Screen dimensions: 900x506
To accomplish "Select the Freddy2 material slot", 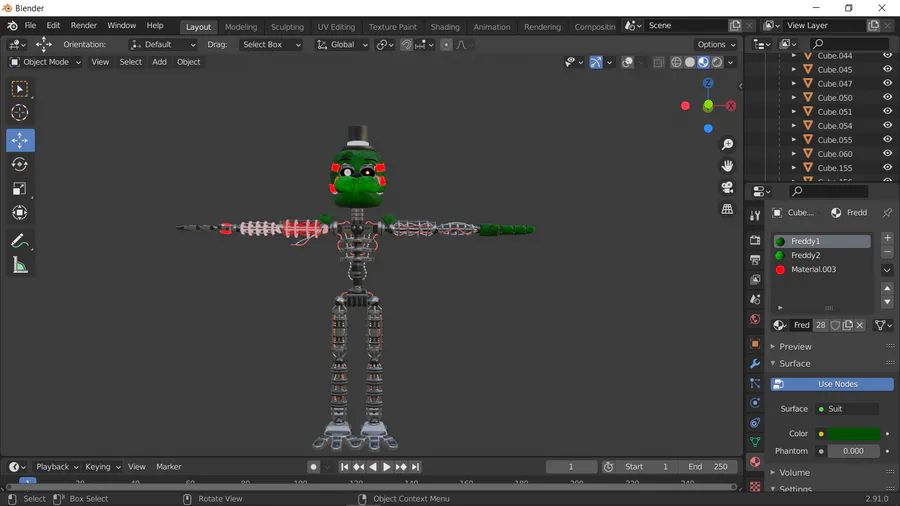I will pyautogui.click(x=822, y=255).
